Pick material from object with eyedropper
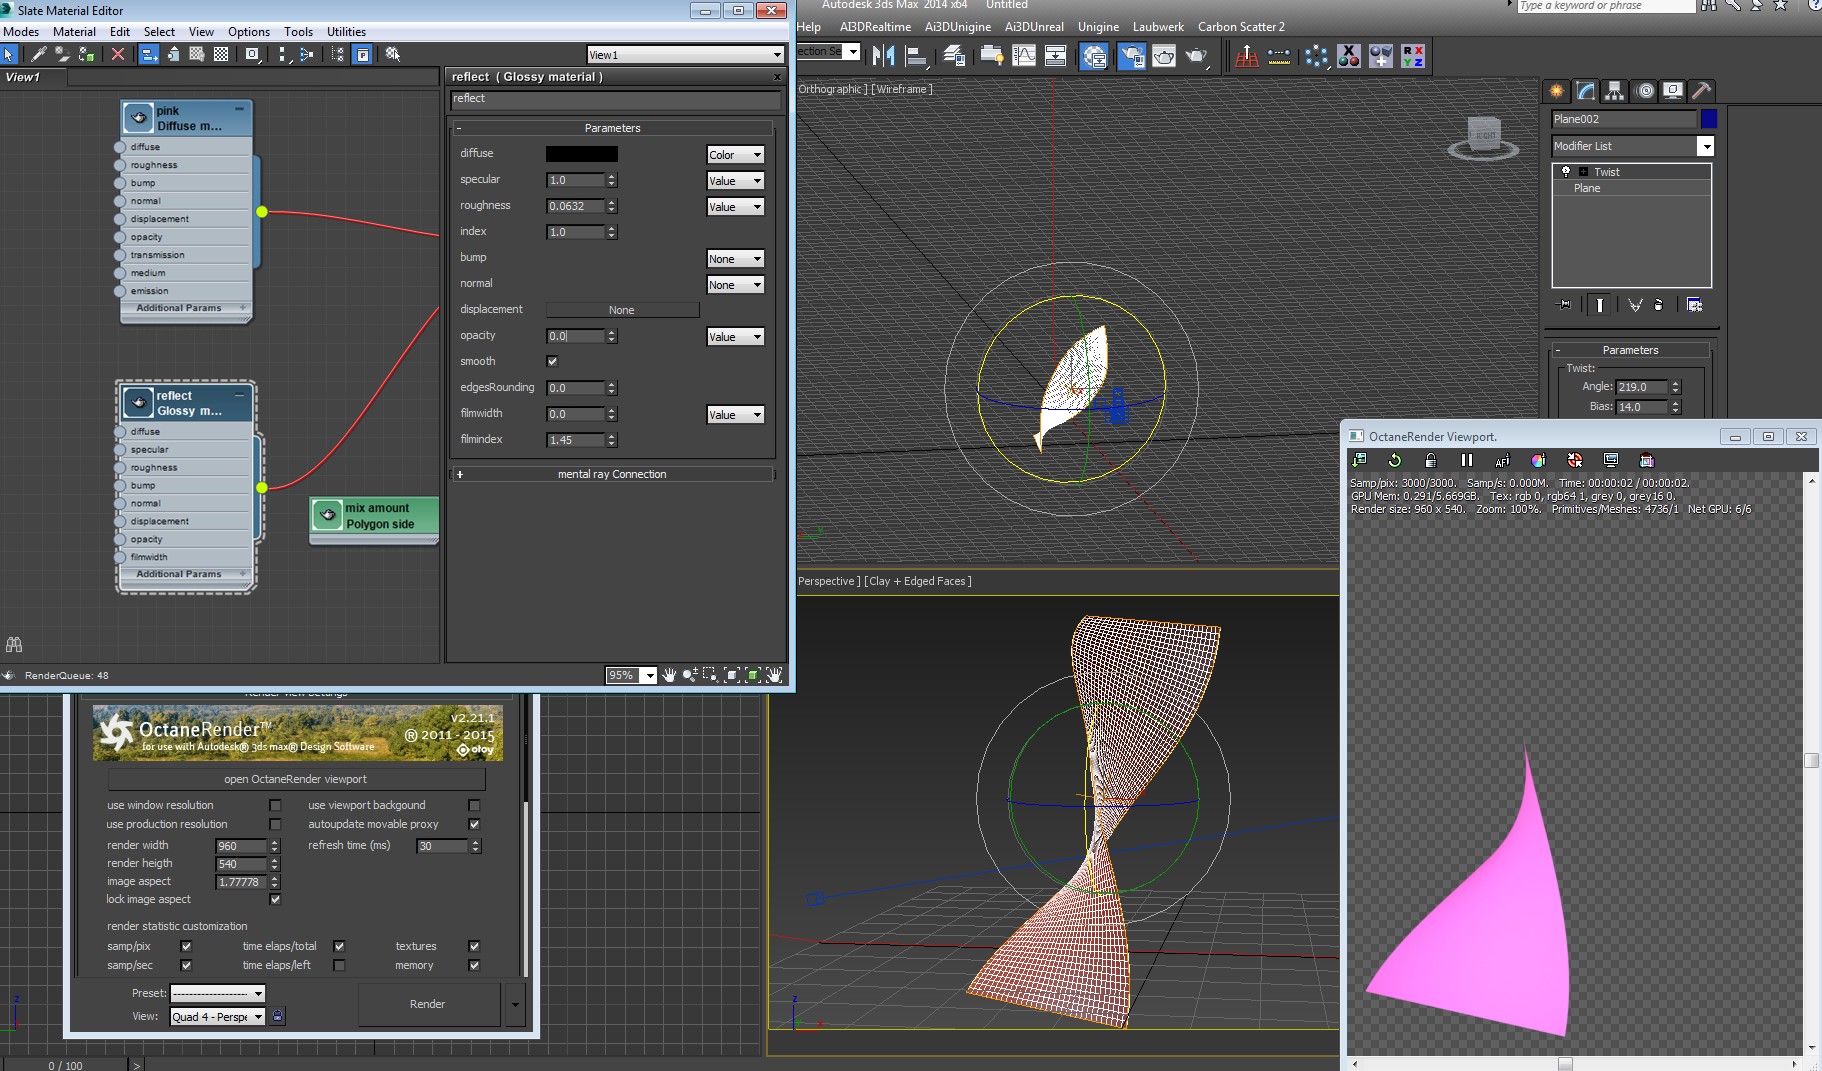 tap(38, 54)
